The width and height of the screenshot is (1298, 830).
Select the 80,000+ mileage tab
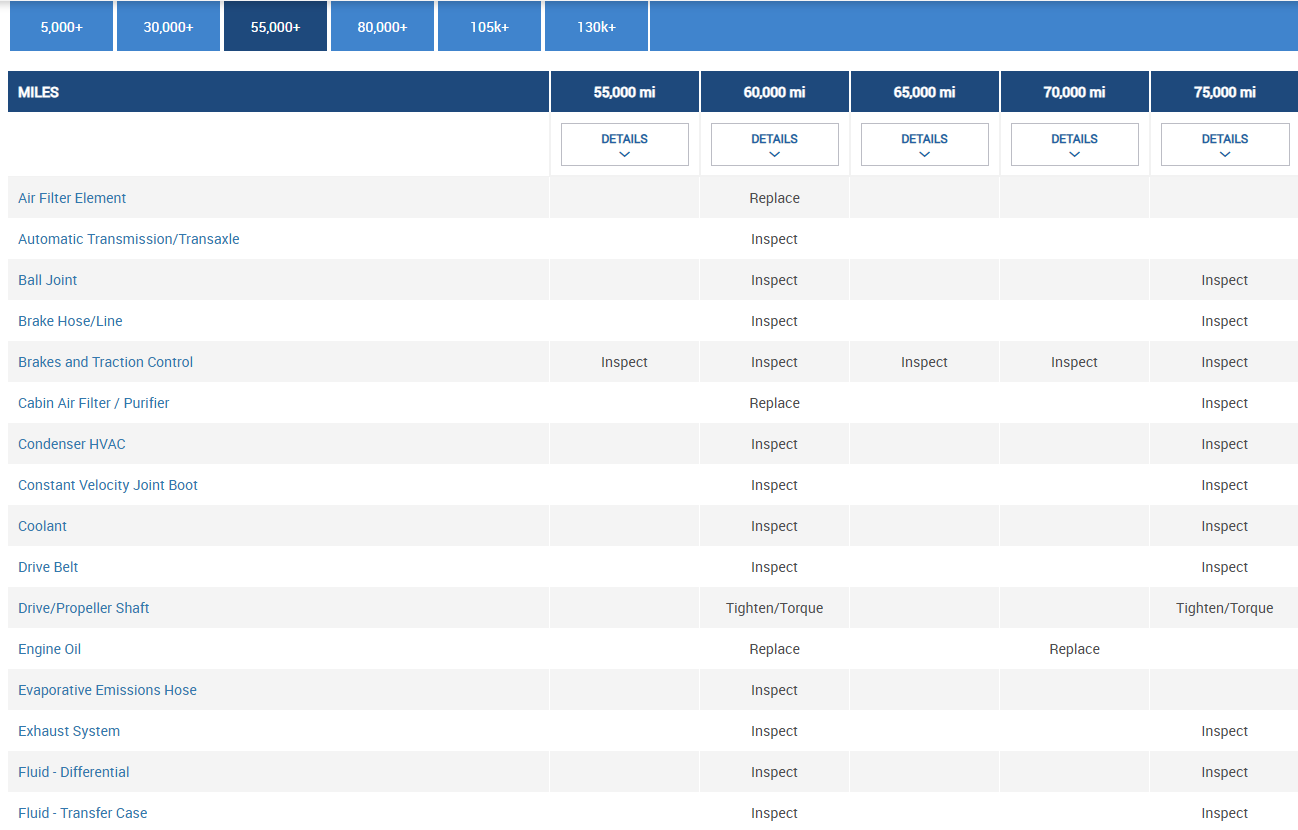click(382, 27)
